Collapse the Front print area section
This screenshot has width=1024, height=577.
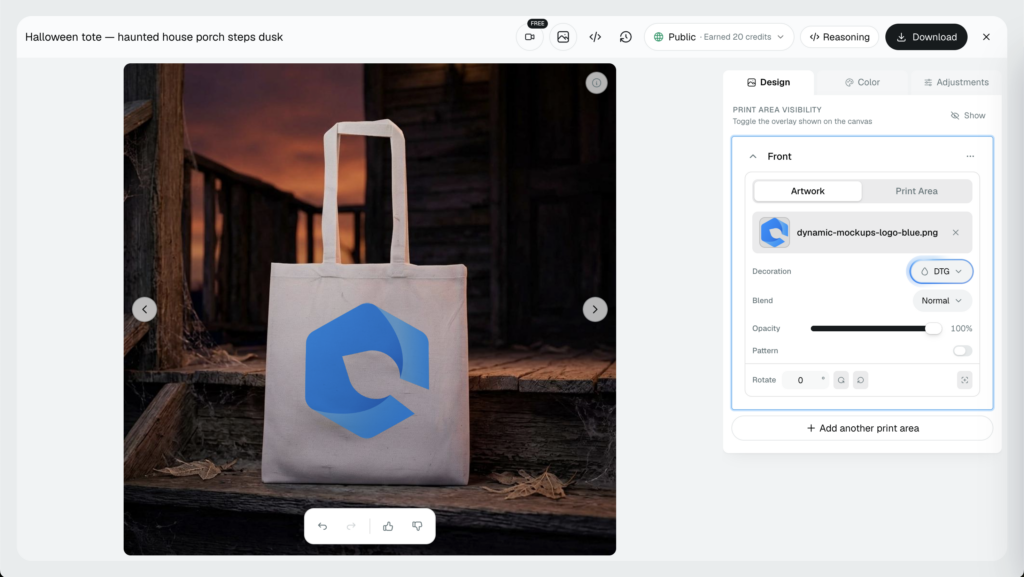point(753,157)
